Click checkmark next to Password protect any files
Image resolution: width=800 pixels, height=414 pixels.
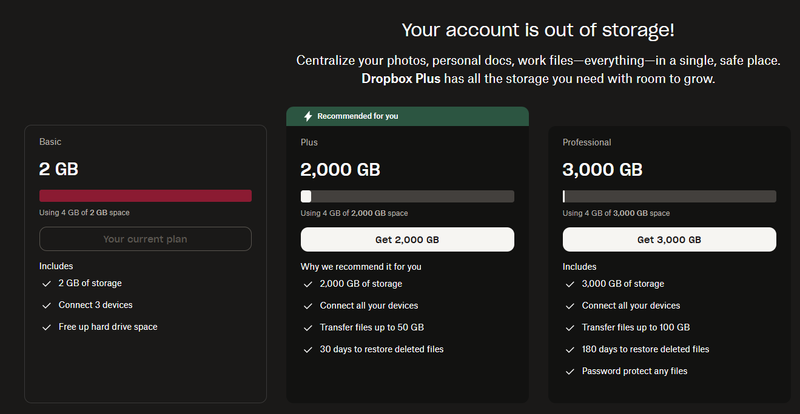(x=570, y=371)
